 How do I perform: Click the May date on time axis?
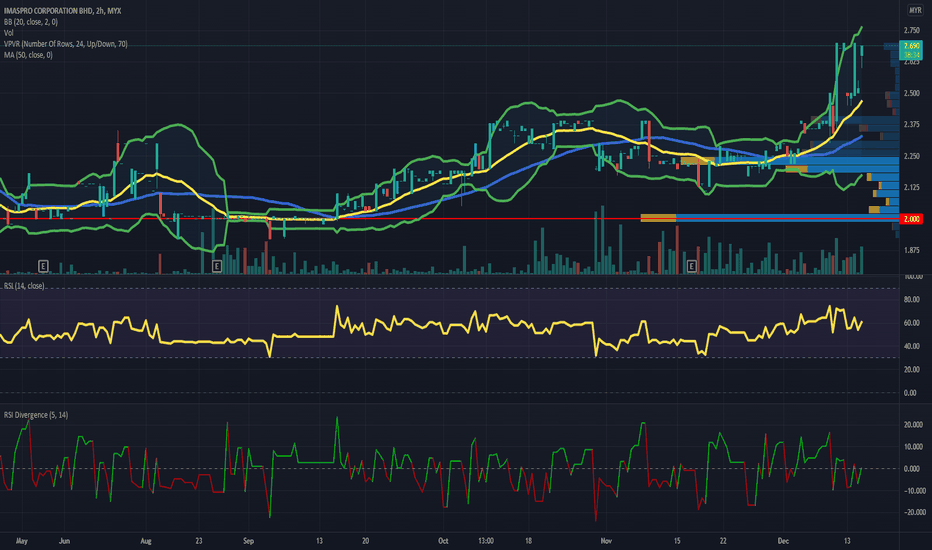[21, 541]
